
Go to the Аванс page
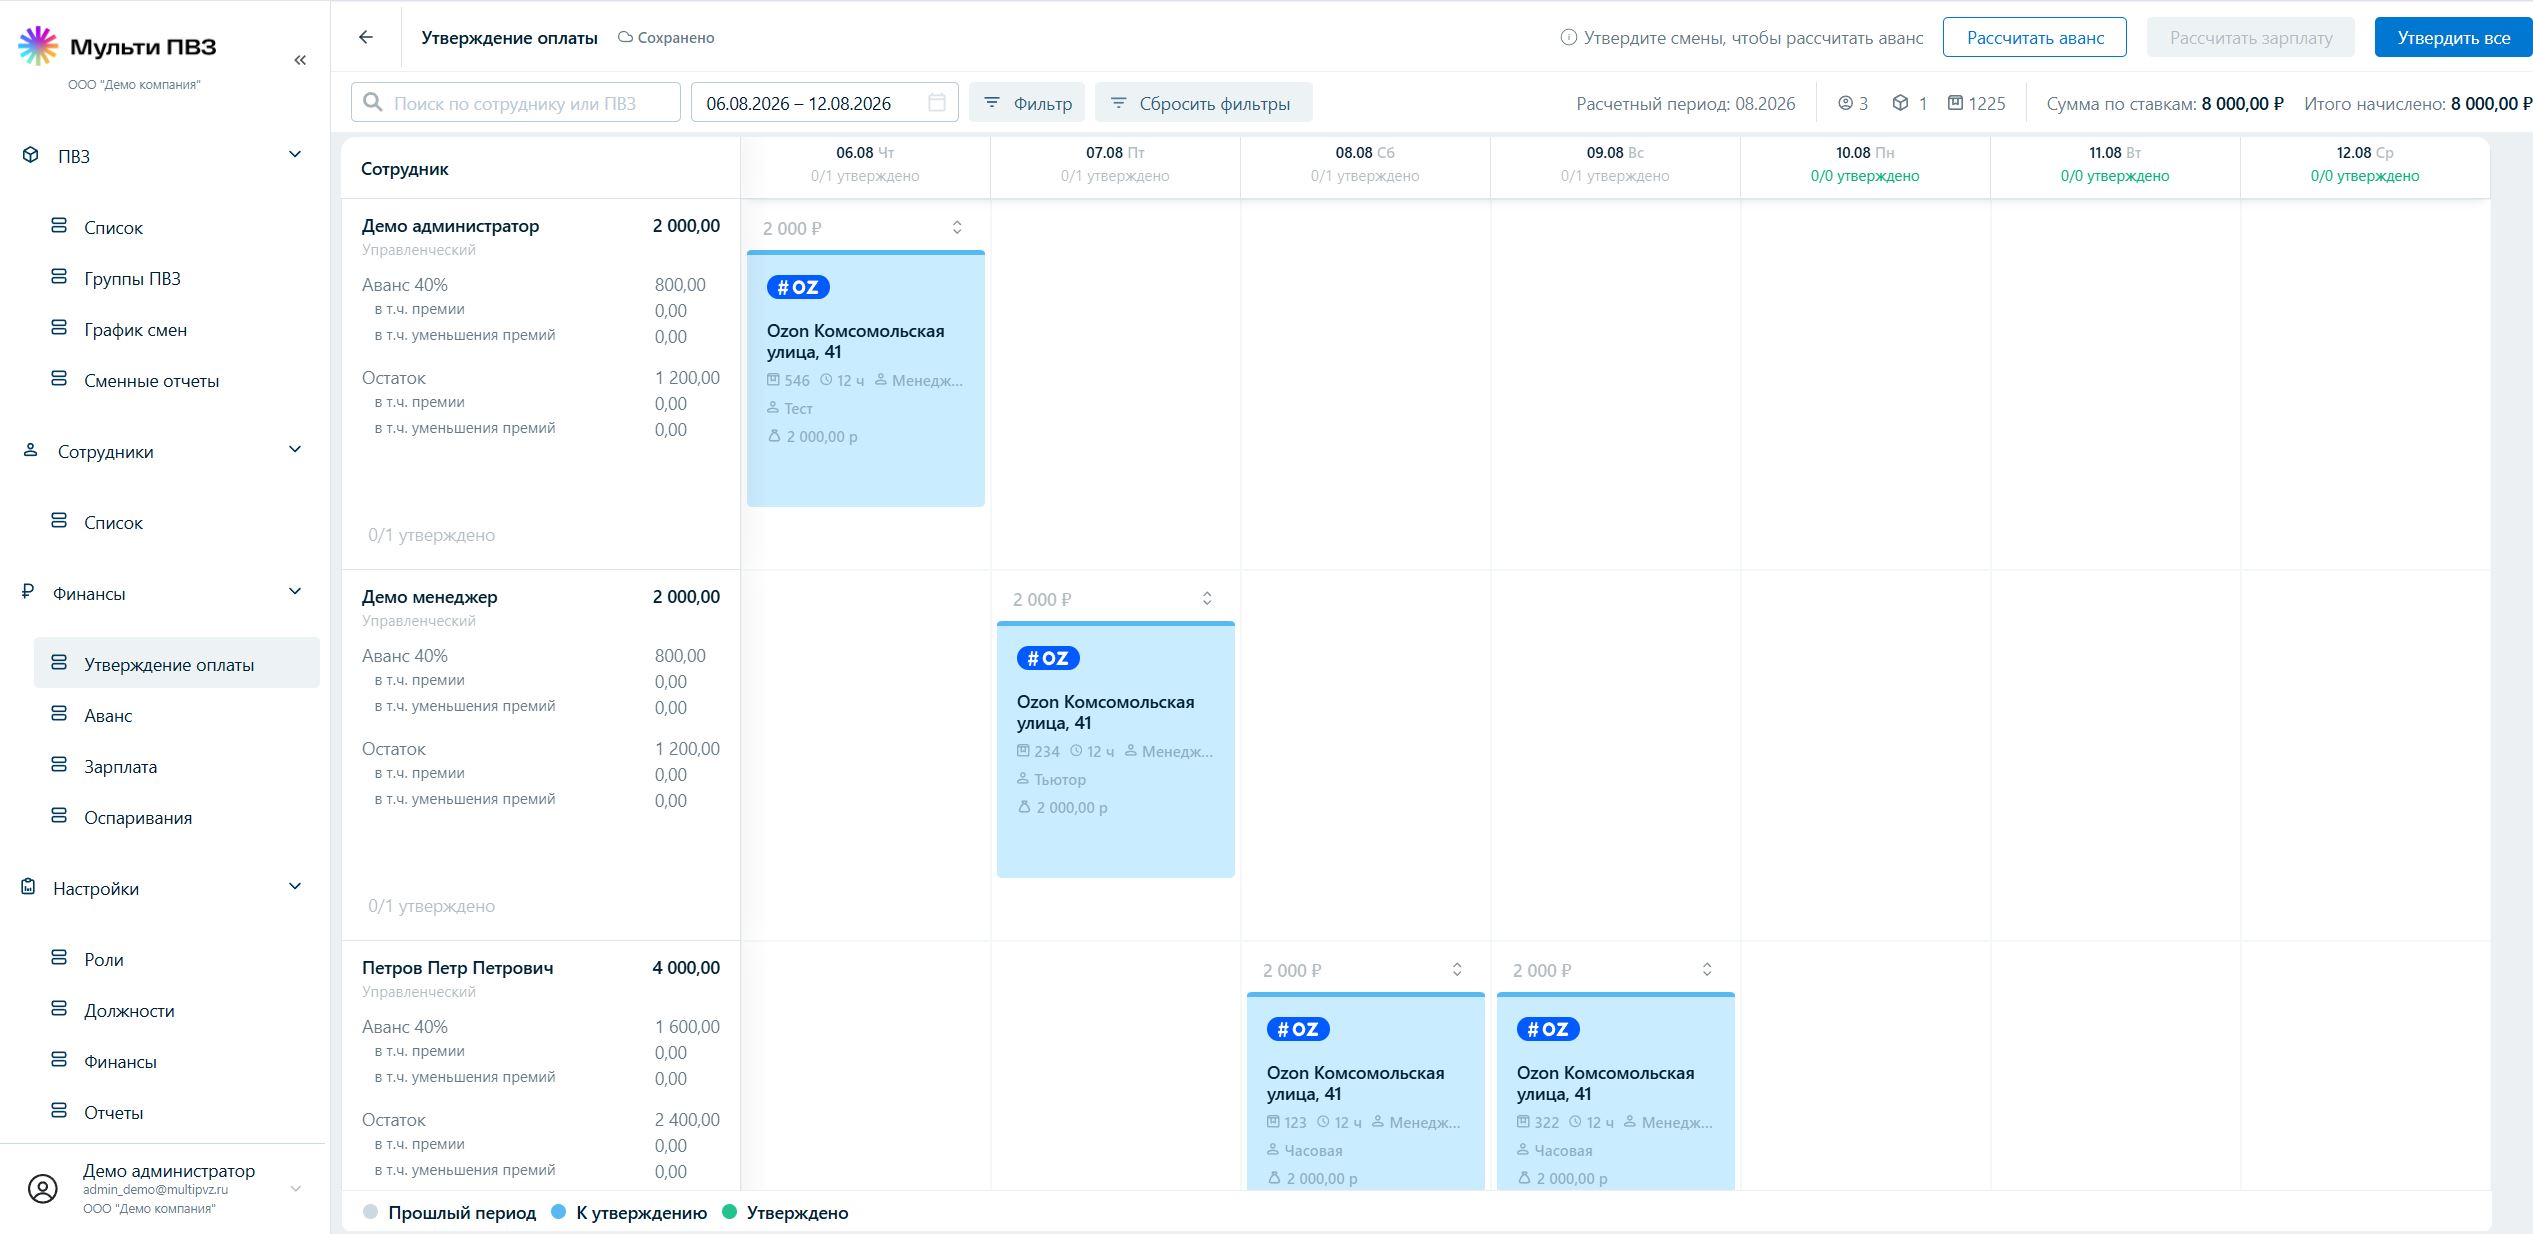pos(108,716)
